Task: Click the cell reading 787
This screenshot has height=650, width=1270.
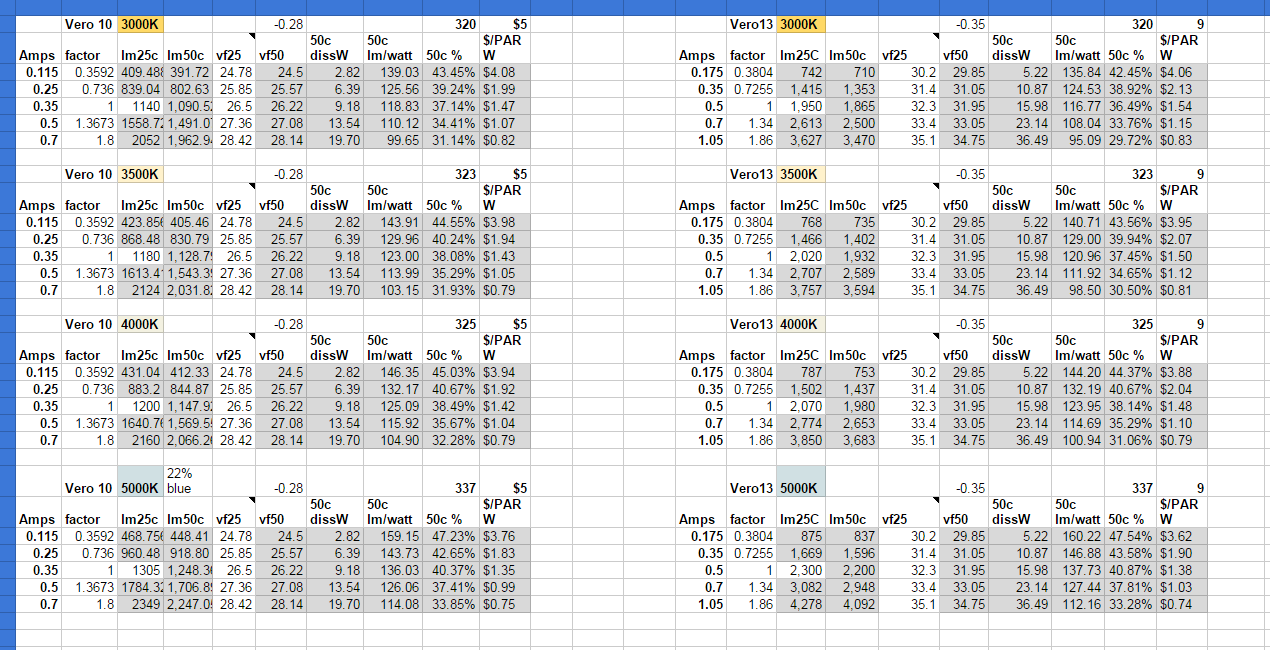Action: coord(802,372)
